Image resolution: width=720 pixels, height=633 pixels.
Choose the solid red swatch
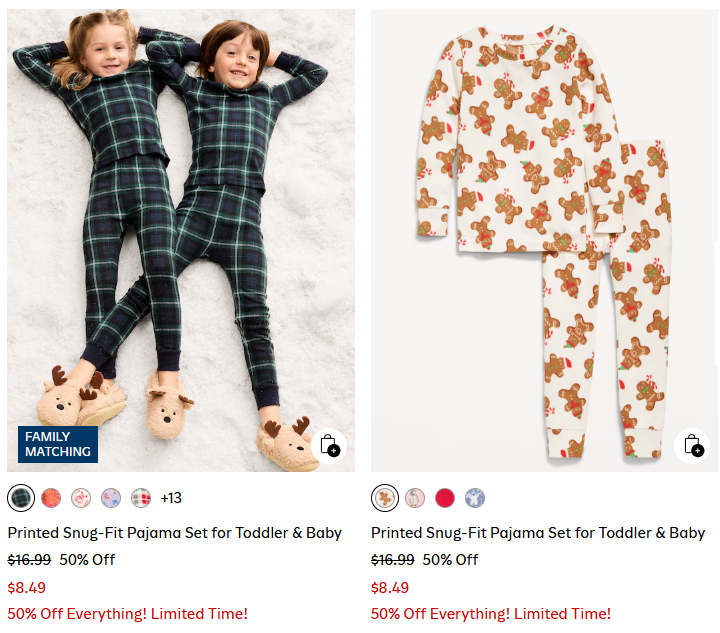point(445,497)
